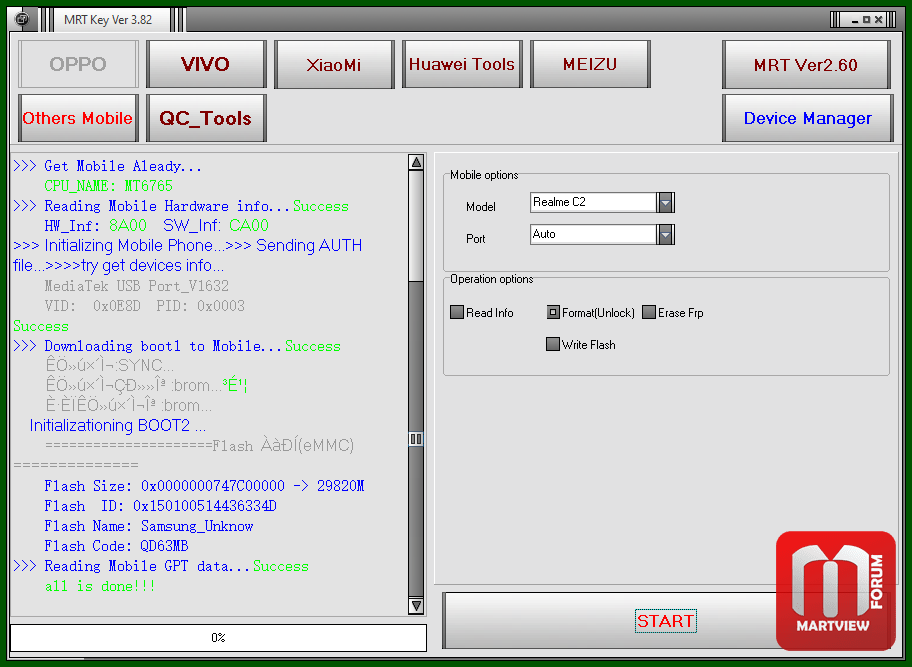Click the 'Initializationing BOOT2' log line
This screenshot has width=912, height=667.
coord(117,426)
